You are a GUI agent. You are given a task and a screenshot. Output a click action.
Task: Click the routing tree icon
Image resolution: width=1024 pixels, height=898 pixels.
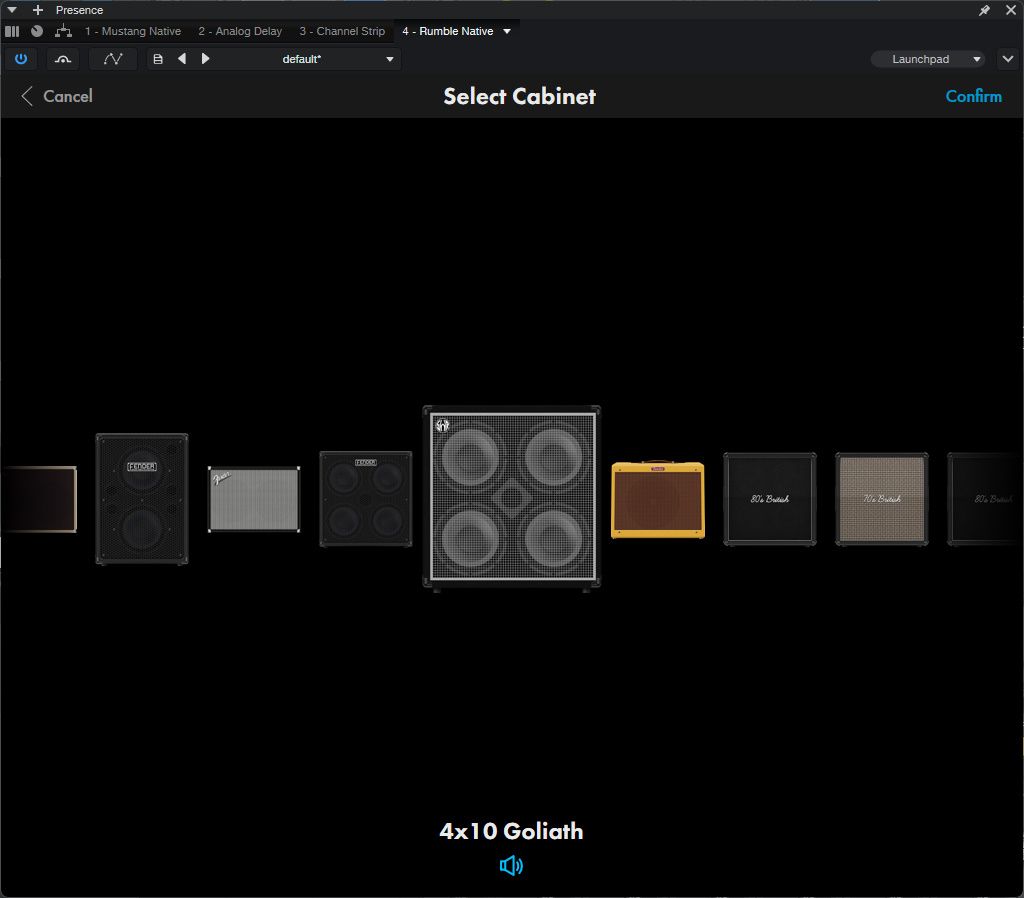(63, 31)
